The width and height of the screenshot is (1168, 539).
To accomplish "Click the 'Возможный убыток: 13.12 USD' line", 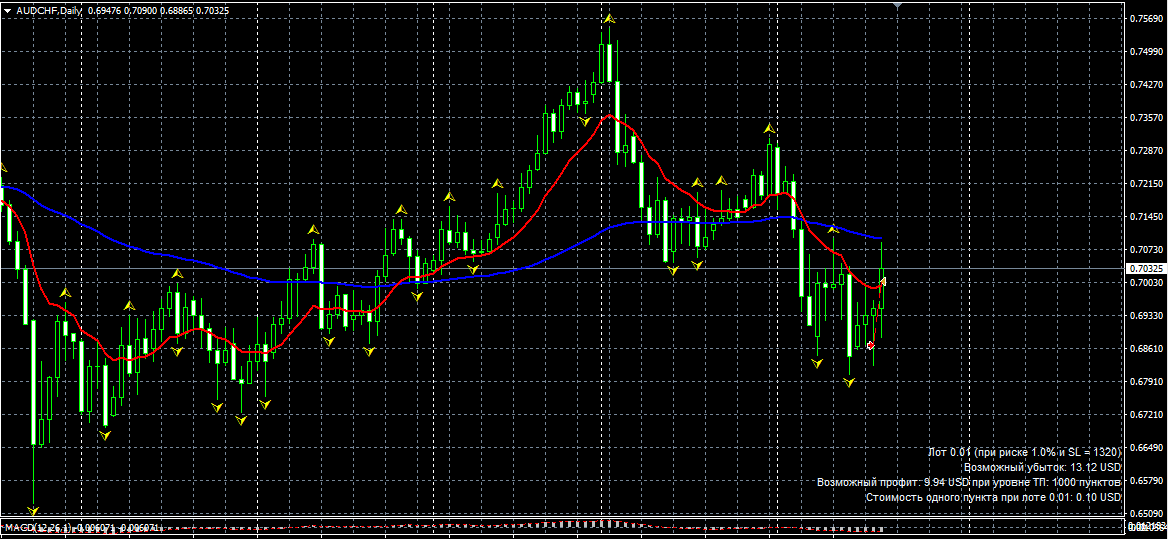I will [1042, 468].
